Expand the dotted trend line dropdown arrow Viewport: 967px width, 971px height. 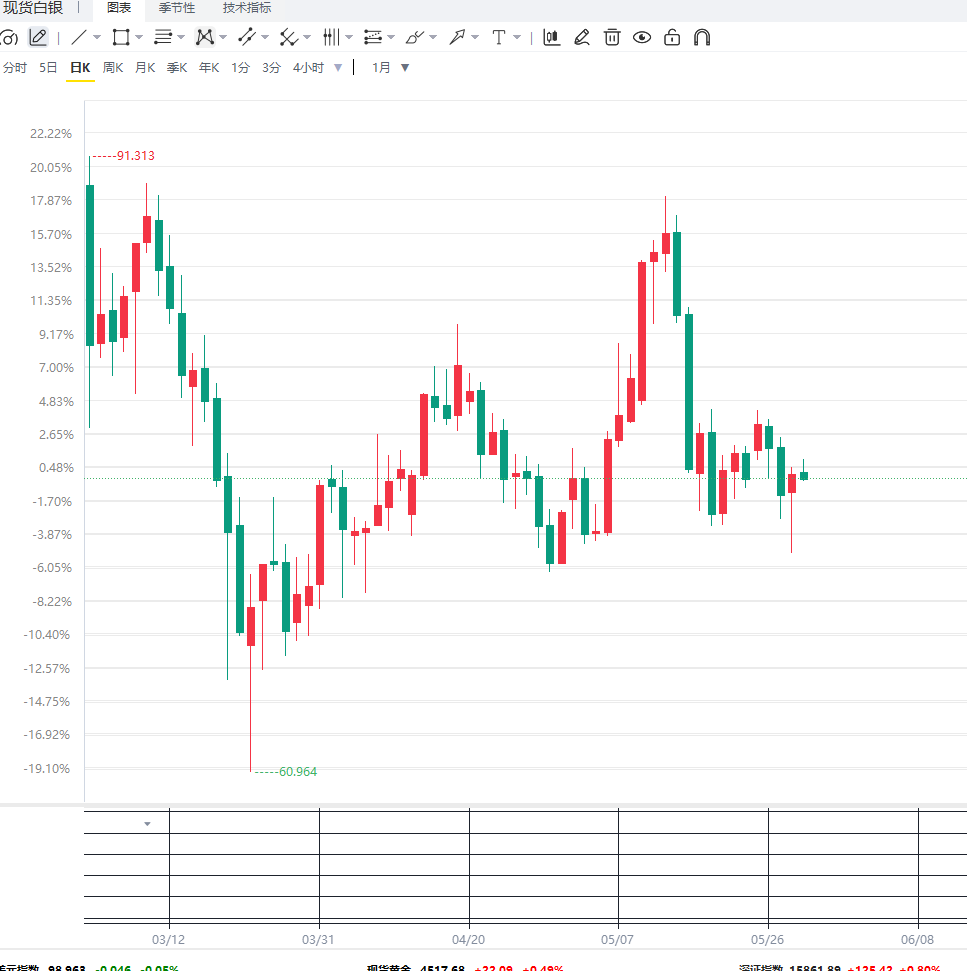(x=265, y=37)
